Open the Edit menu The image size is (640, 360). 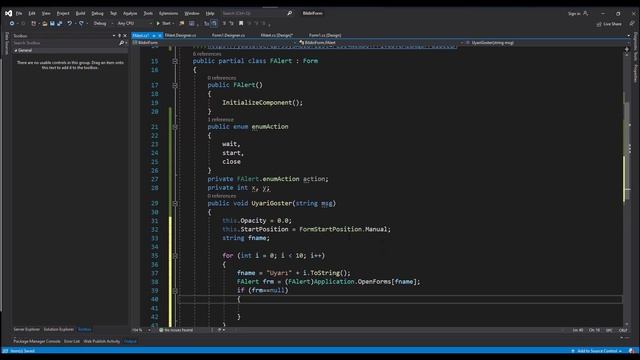pos(32,13)
